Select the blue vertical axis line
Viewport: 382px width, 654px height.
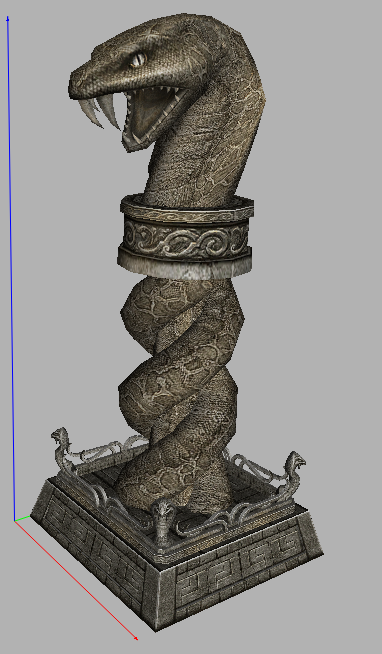click(10, 267)
